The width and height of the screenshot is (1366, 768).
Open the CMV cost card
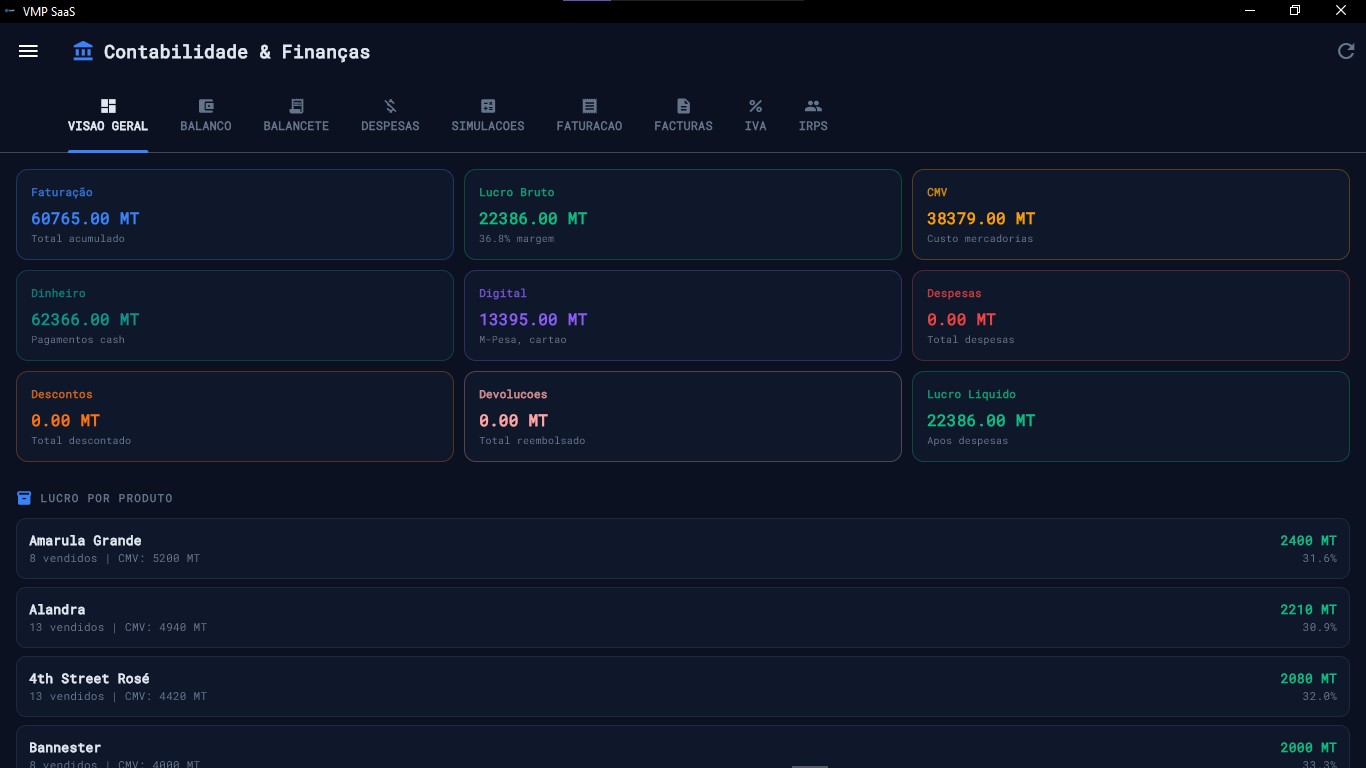[1131, 214]
